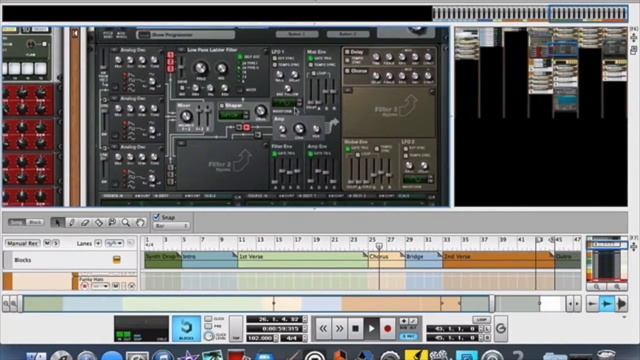Click the Blocks track icon

(x=116, y=260)
